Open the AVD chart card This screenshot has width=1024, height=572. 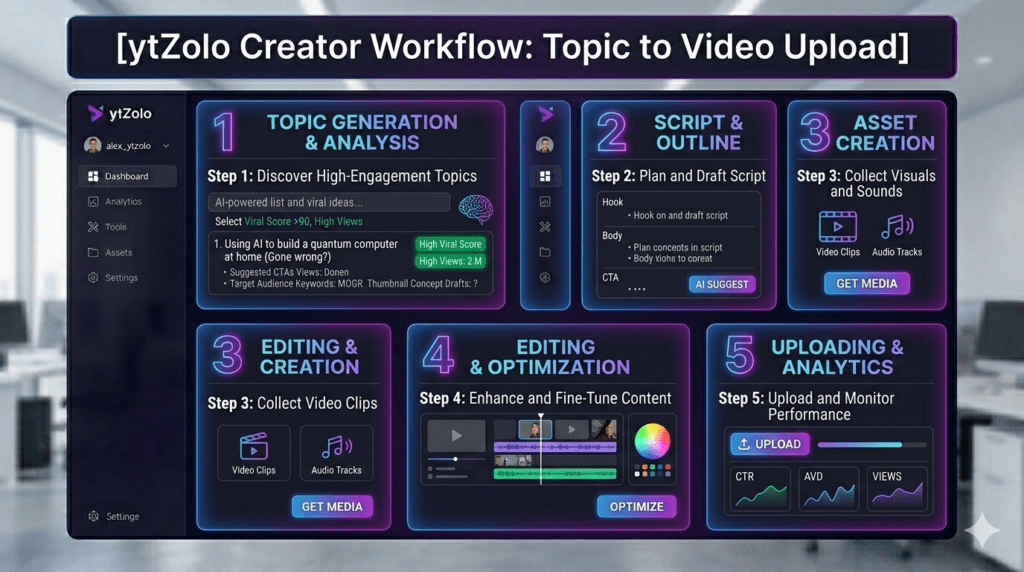[829, 490]
